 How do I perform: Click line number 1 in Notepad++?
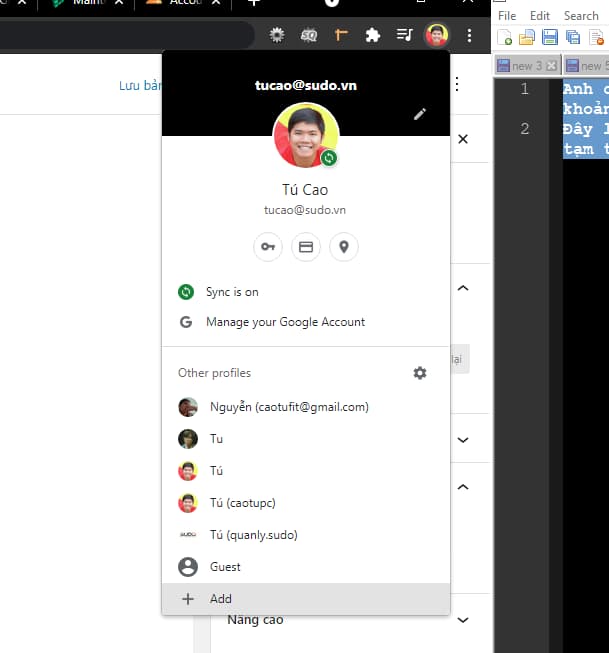(x=524, y=88)
